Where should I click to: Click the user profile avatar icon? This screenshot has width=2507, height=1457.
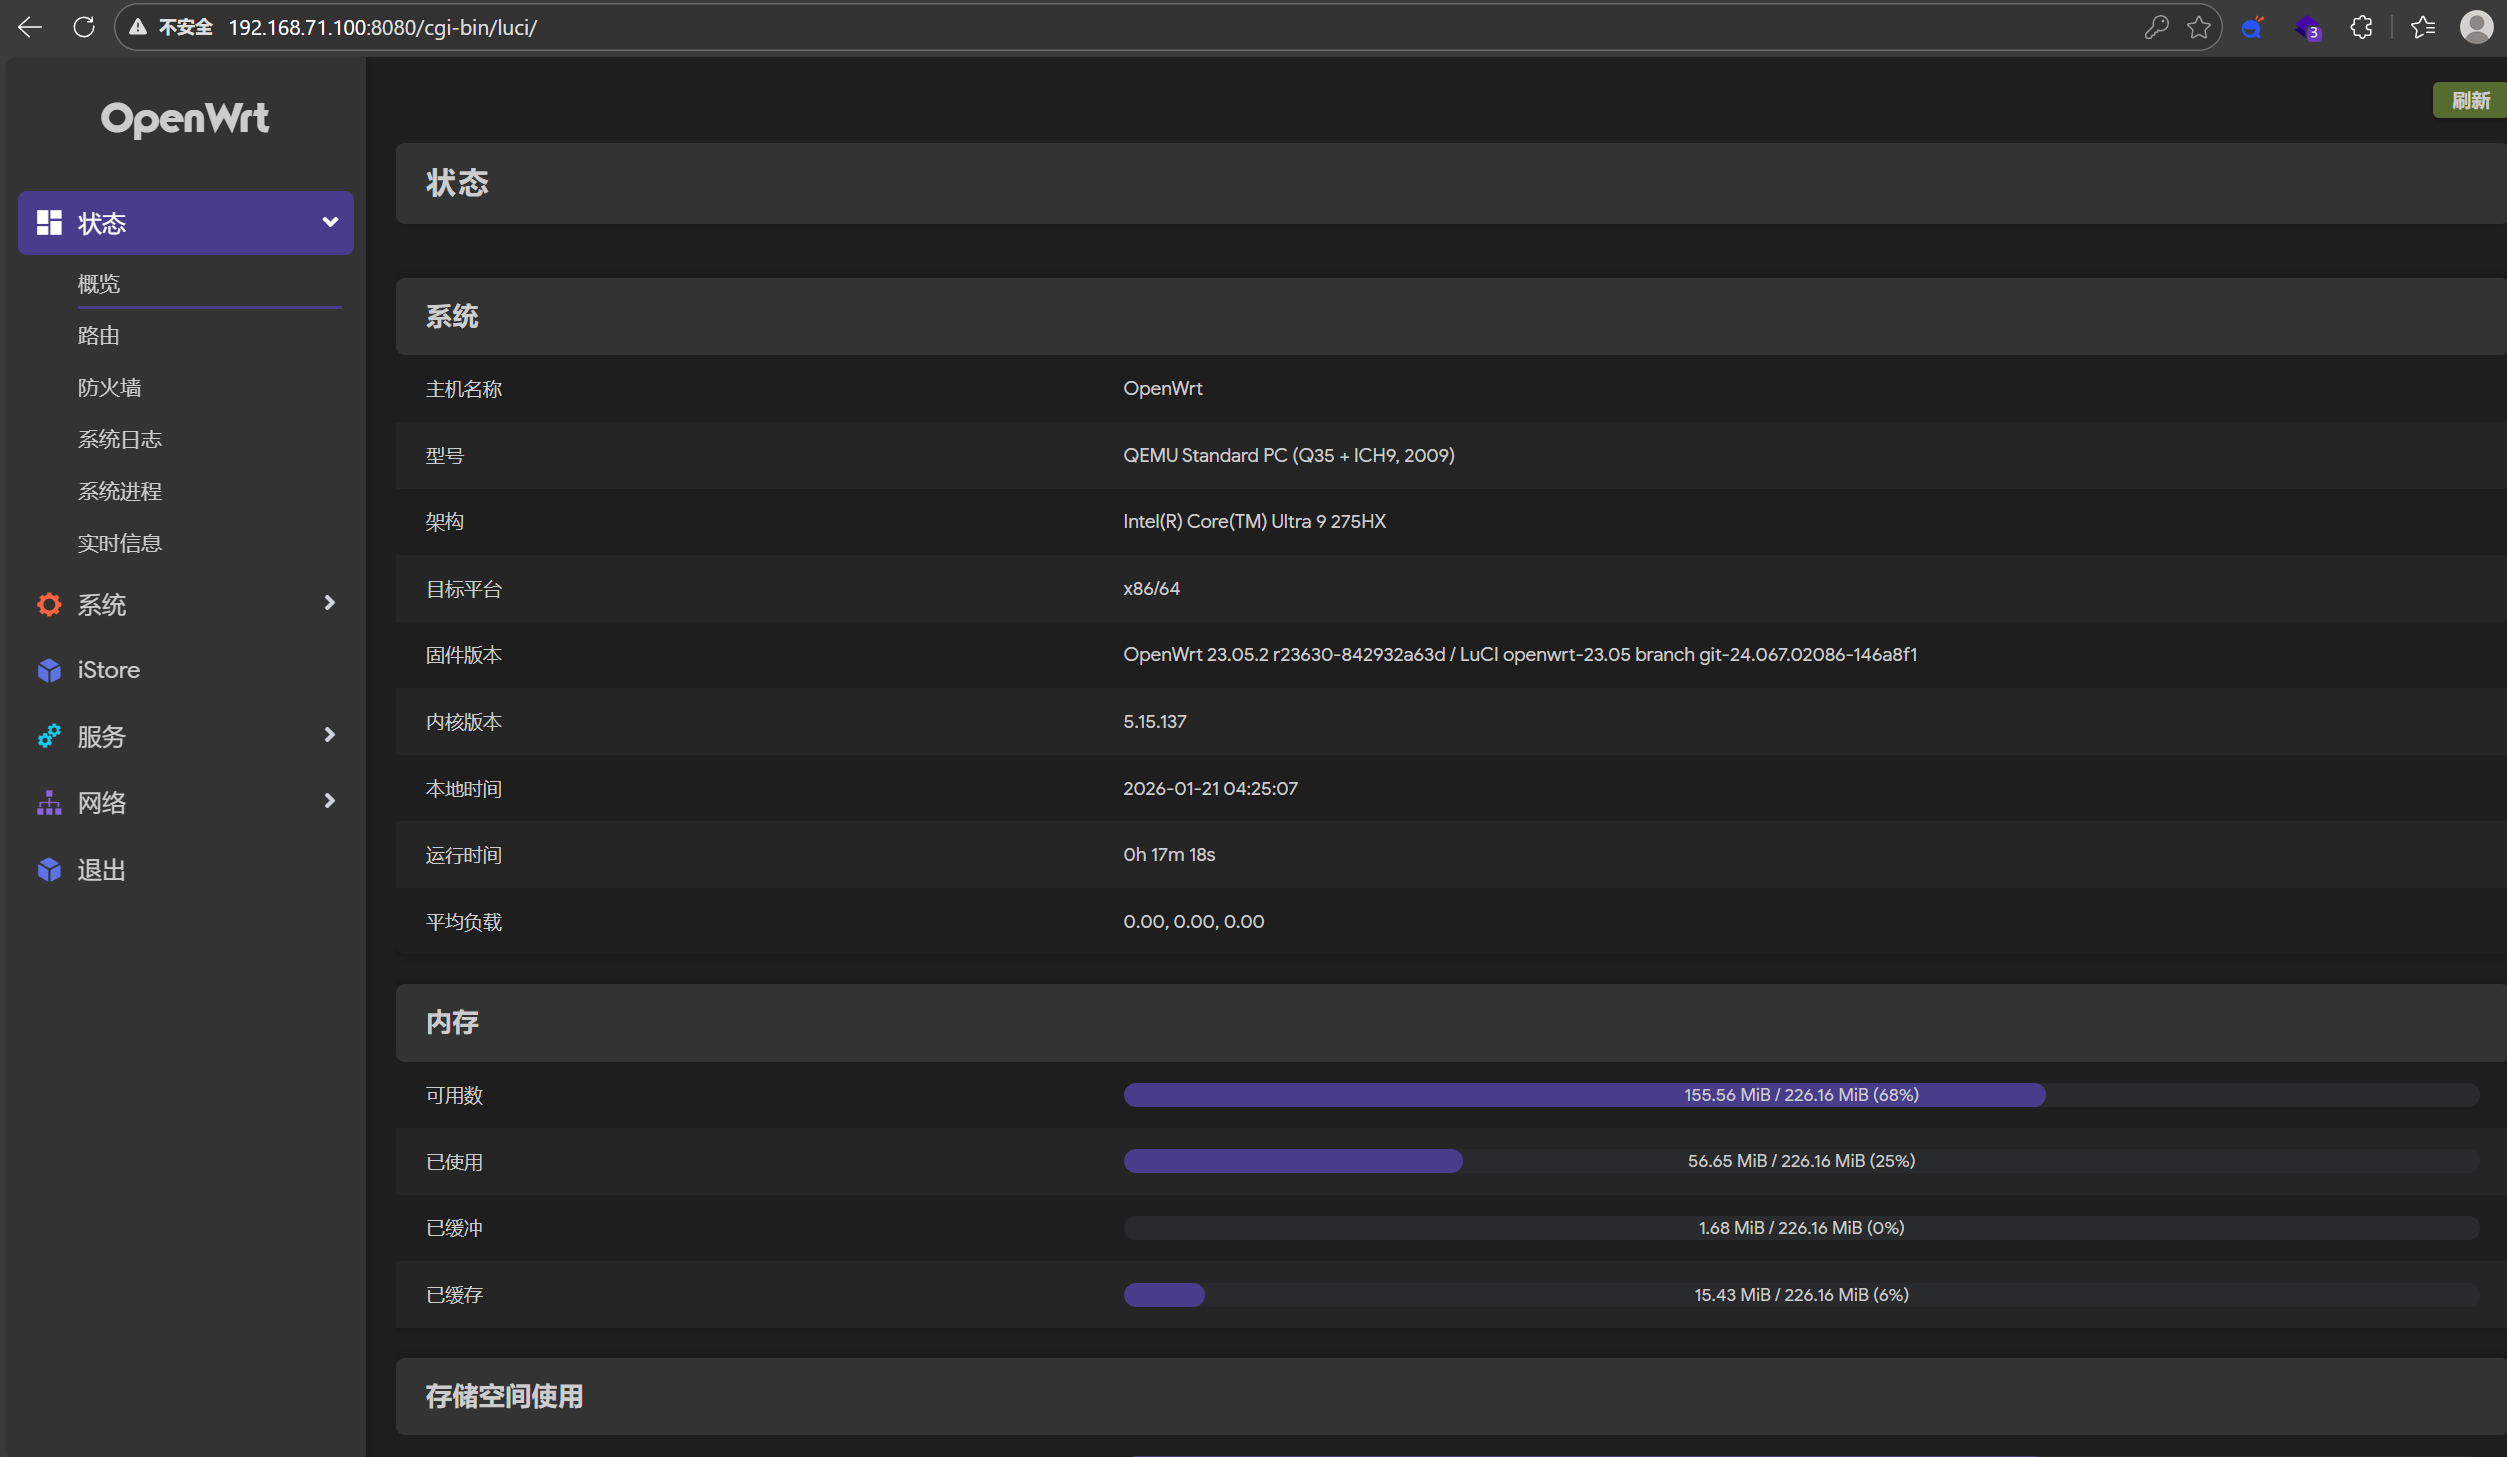[2476, 27]
